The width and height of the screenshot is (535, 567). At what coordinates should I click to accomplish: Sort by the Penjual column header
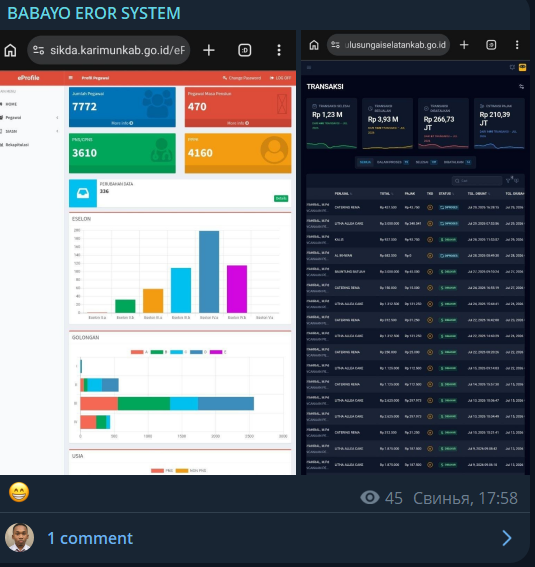(x=343, y=194)
